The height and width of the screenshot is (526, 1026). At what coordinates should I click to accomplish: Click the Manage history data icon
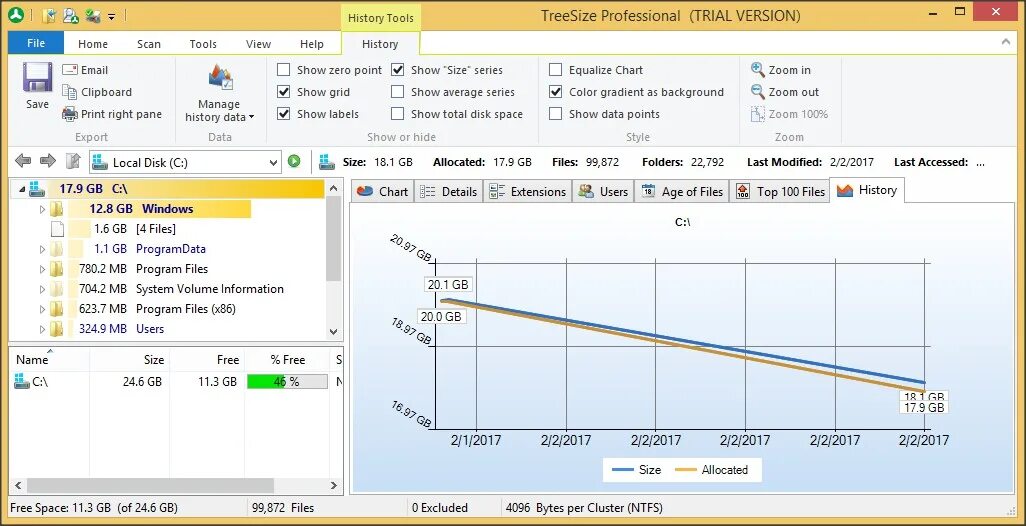pyautogui.click(x=221, y=79)
